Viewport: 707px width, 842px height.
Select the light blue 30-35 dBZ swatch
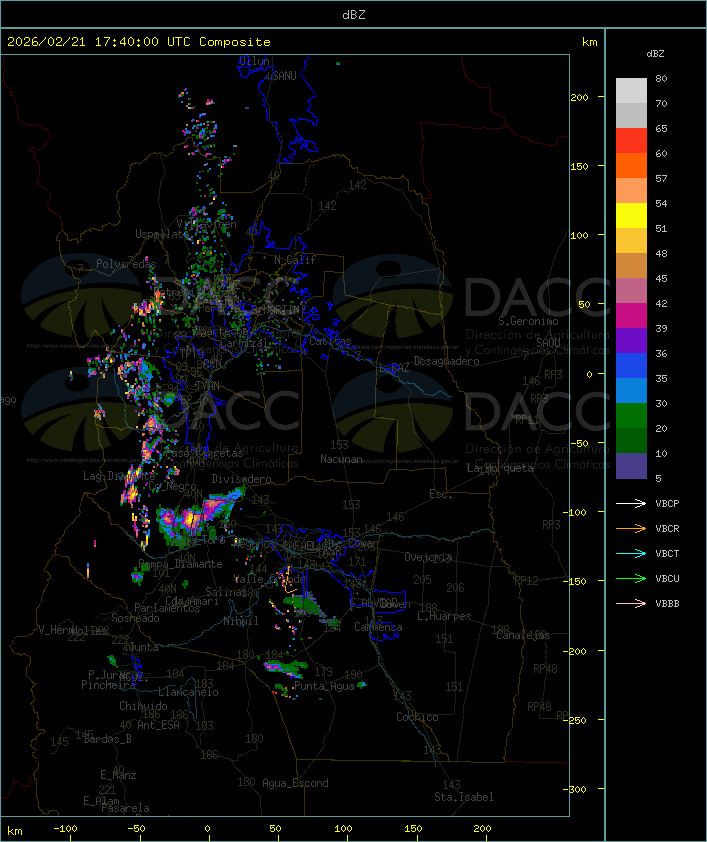(x=631, y=390)
